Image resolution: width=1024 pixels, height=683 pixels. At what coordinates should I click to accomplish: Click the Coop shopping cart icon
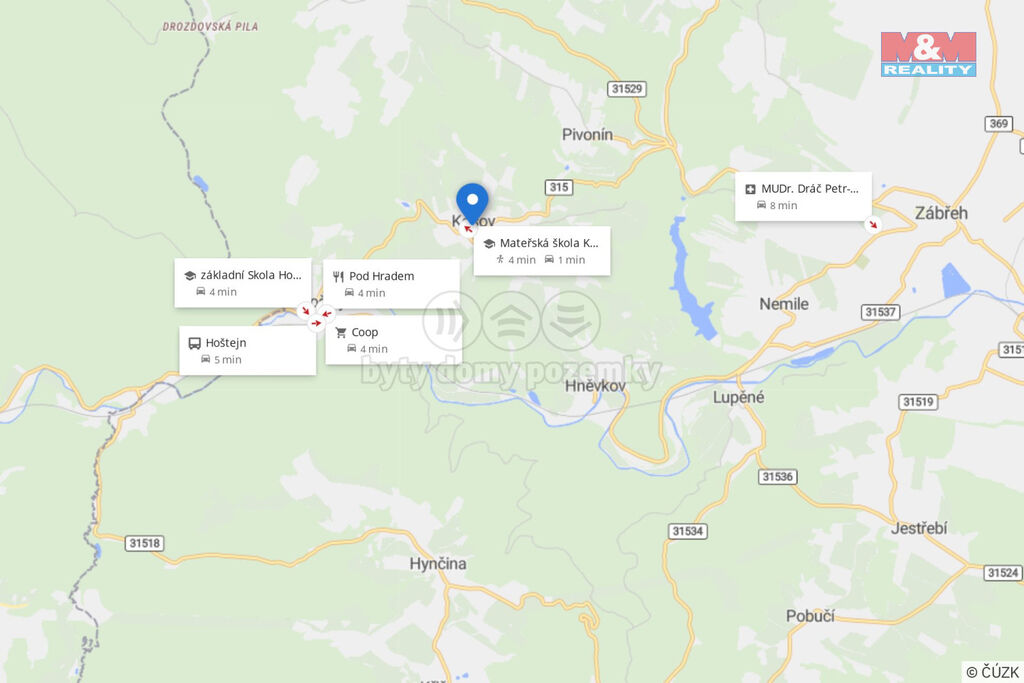click(x=341, y=333)
